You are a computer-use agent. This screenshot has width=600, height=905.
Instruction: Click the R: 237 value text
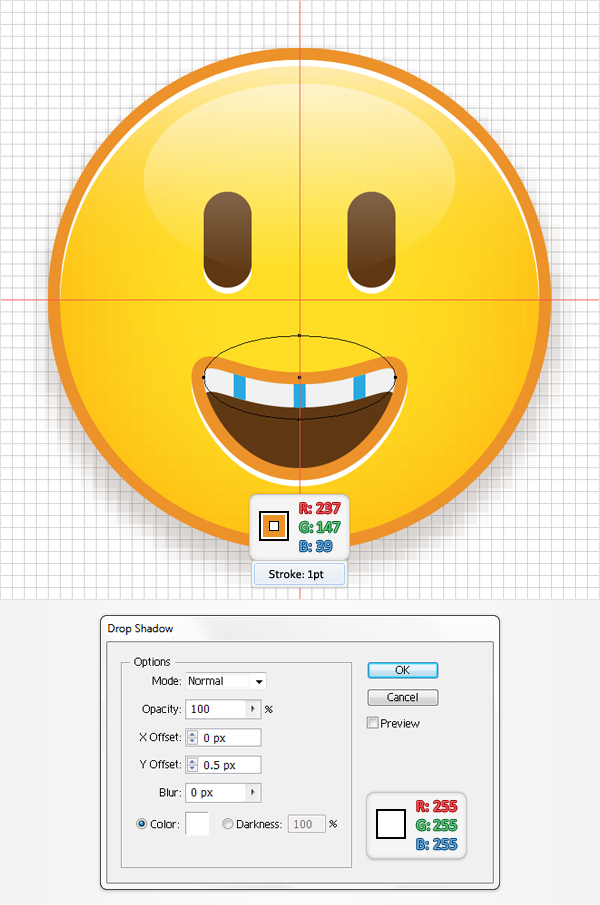click(320, 508)
